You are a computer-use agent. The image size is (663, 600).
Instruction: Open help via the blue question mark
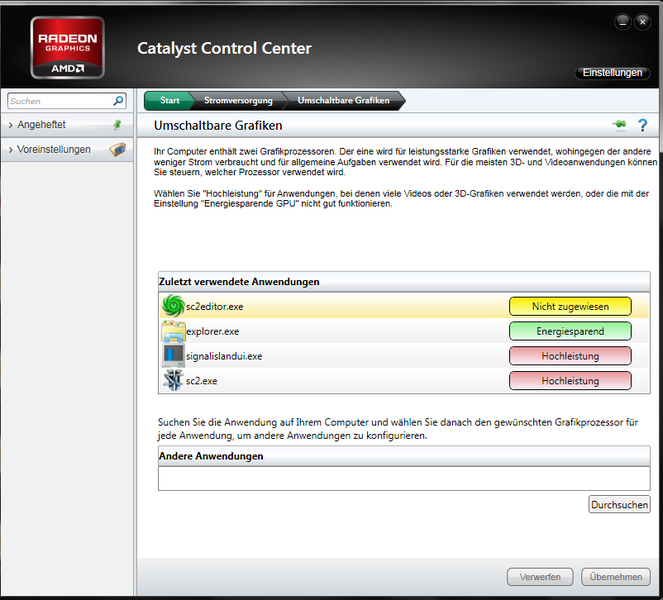tap(642, 125)
